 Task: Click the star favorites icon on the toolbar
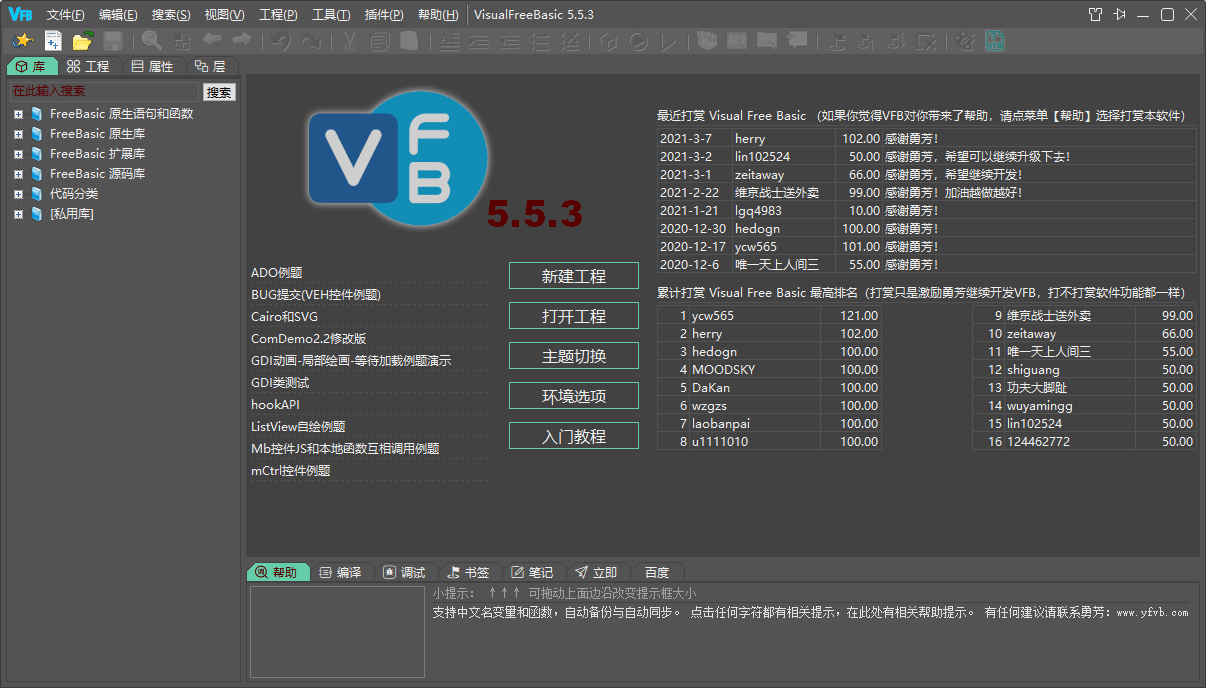click(23, 40)
